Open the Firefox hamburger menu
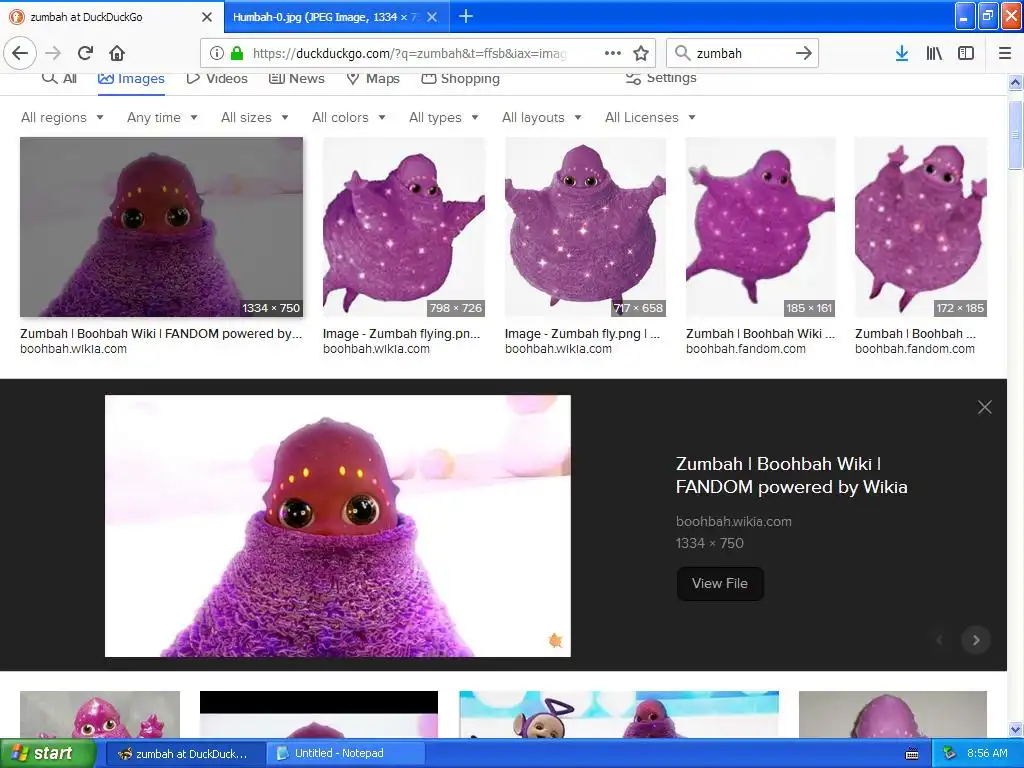The width and height of the screenshot is (1024, 768). pos(1005,53)
